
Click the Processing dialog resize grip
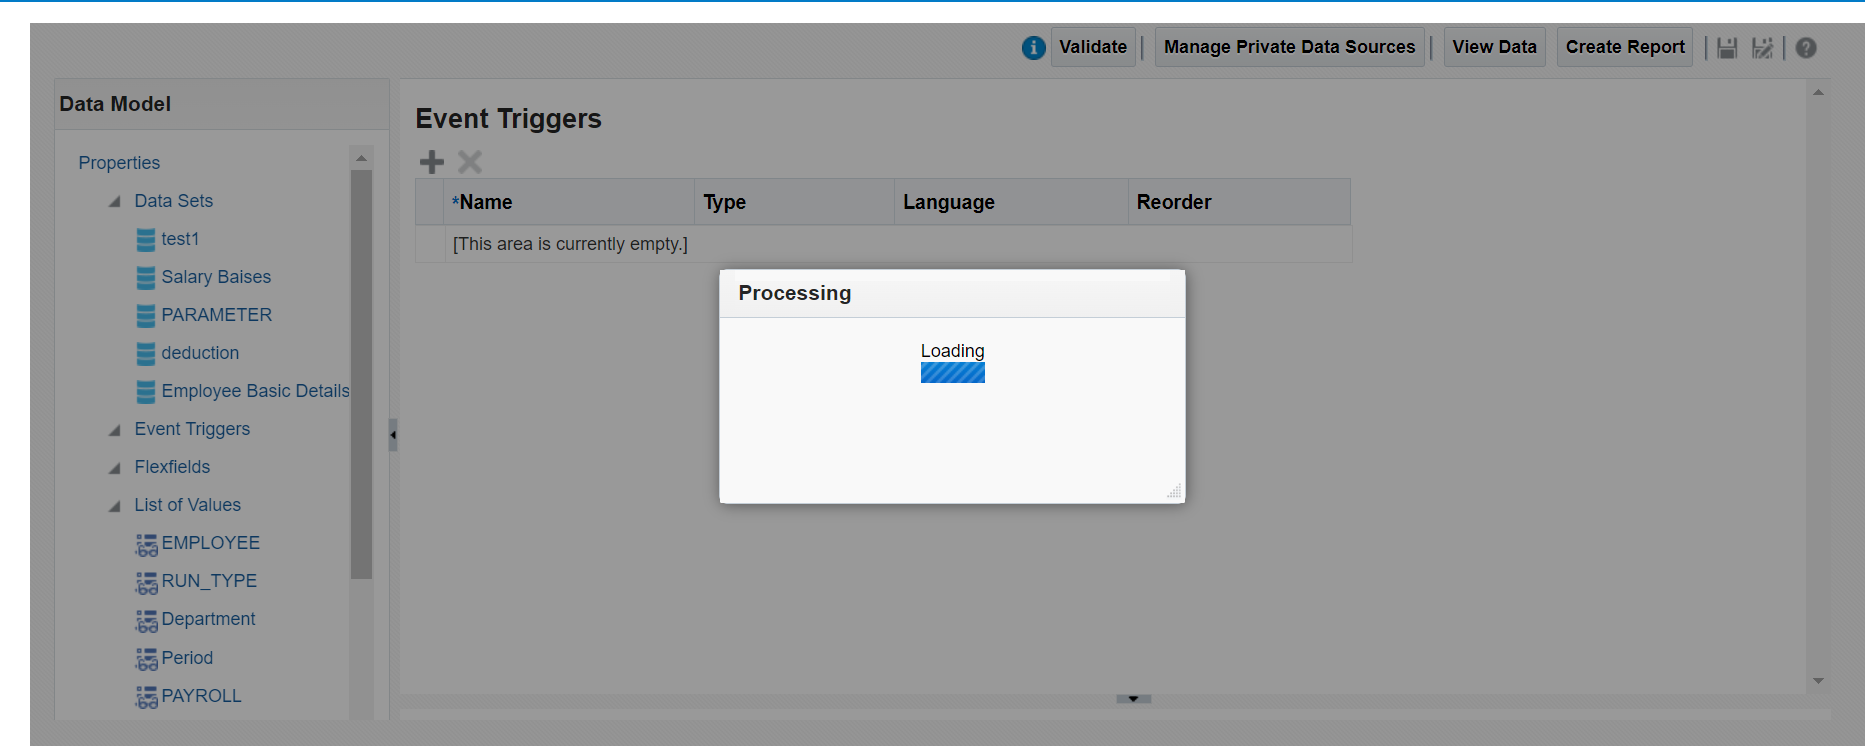(1174, 491)
